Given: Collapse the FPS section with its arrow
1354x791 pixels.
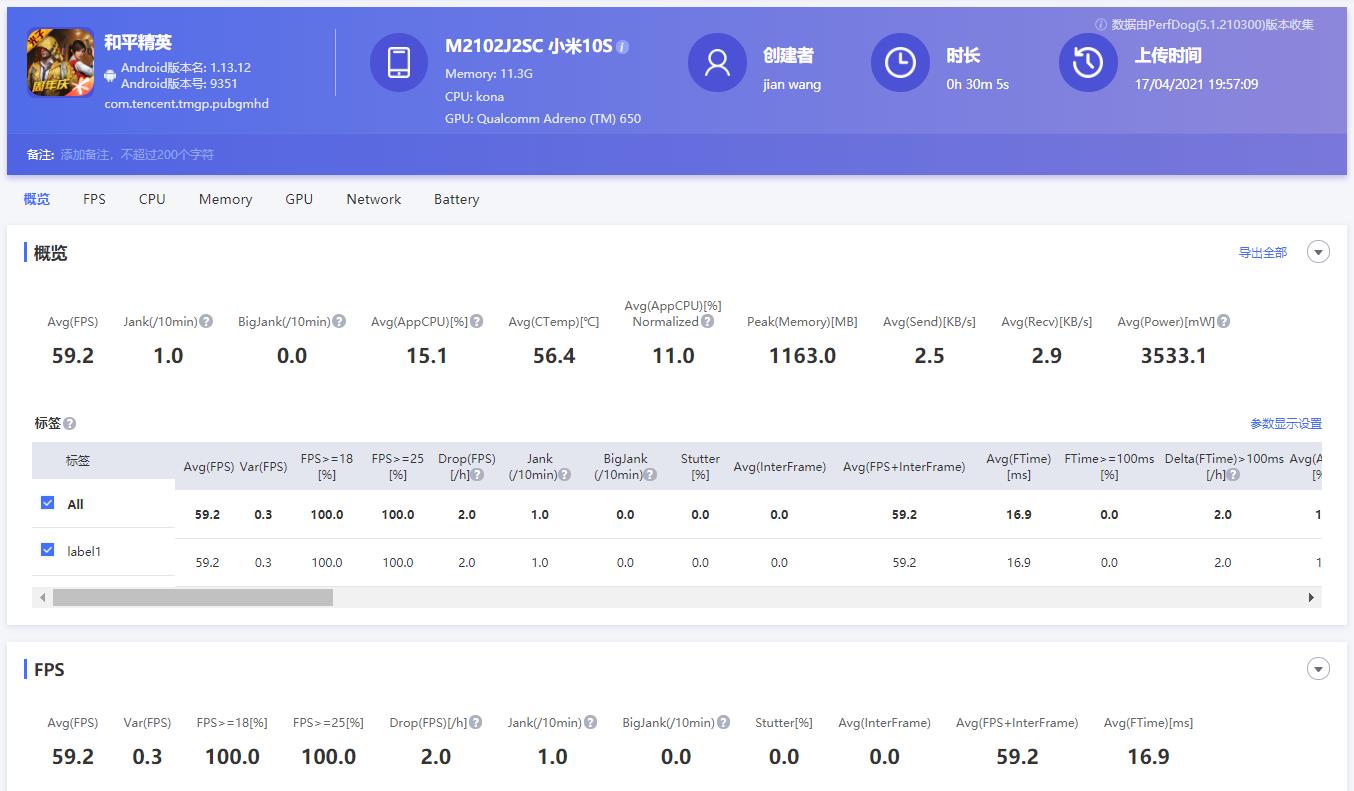Looking at the screenshot, I should pyautogui.click(x=1318, y=668).
